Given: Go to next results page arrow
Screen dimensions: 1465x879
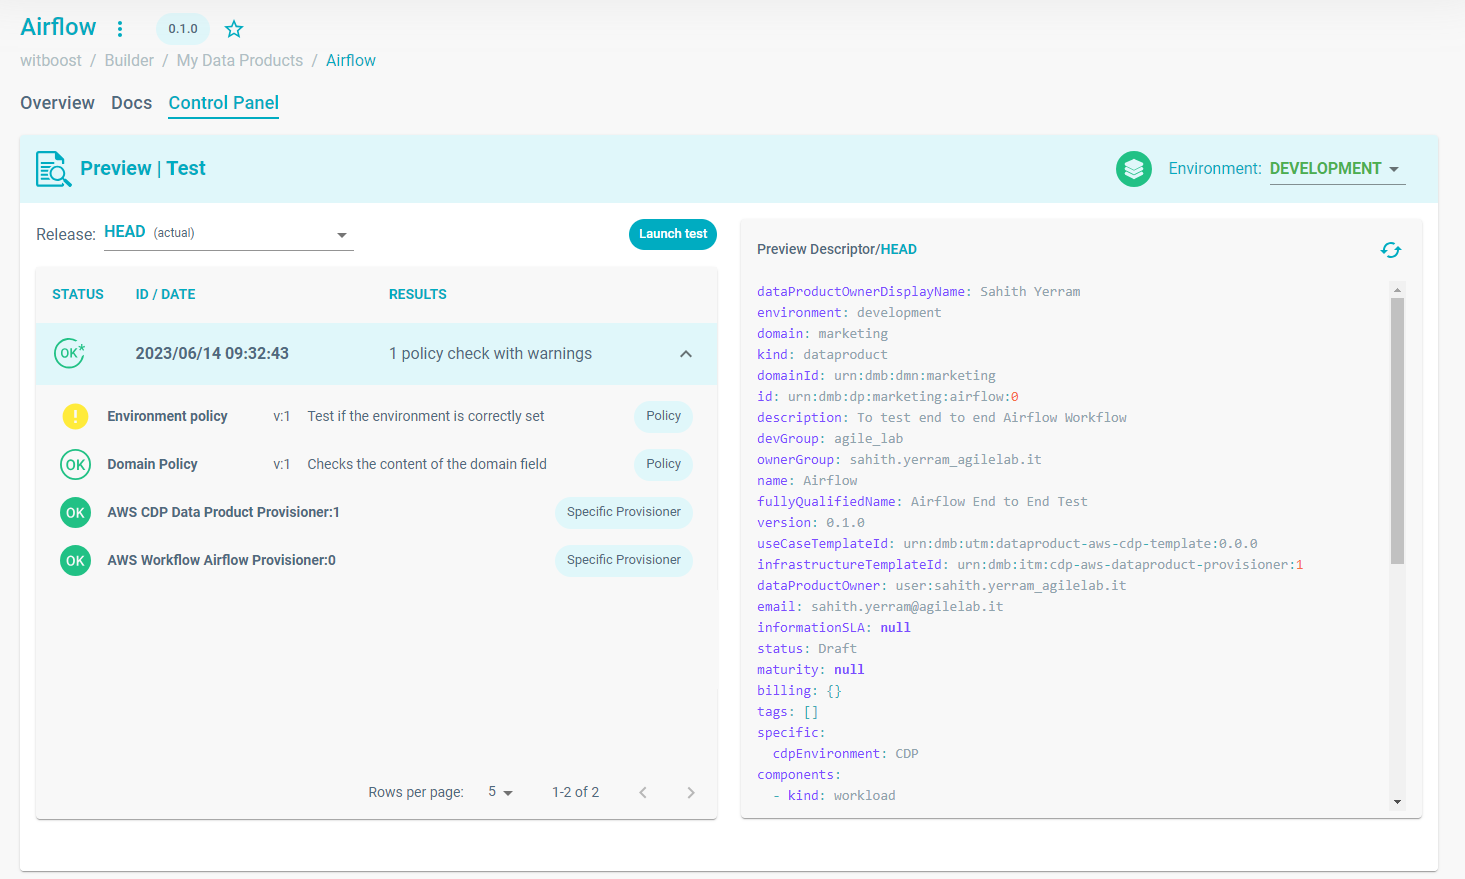Looking at the screenshot, I should [690, 792].
